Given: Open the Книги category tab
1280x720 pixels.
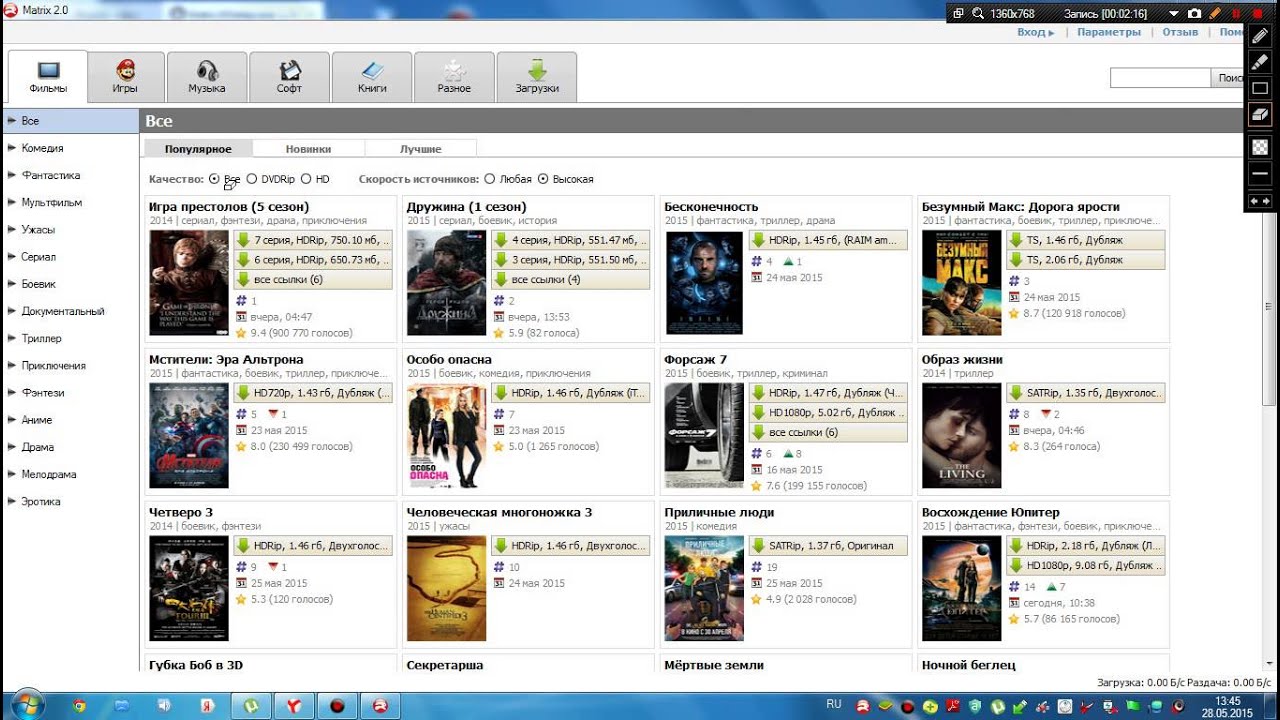Looking at the screenshot, I should tap(372, 77).
